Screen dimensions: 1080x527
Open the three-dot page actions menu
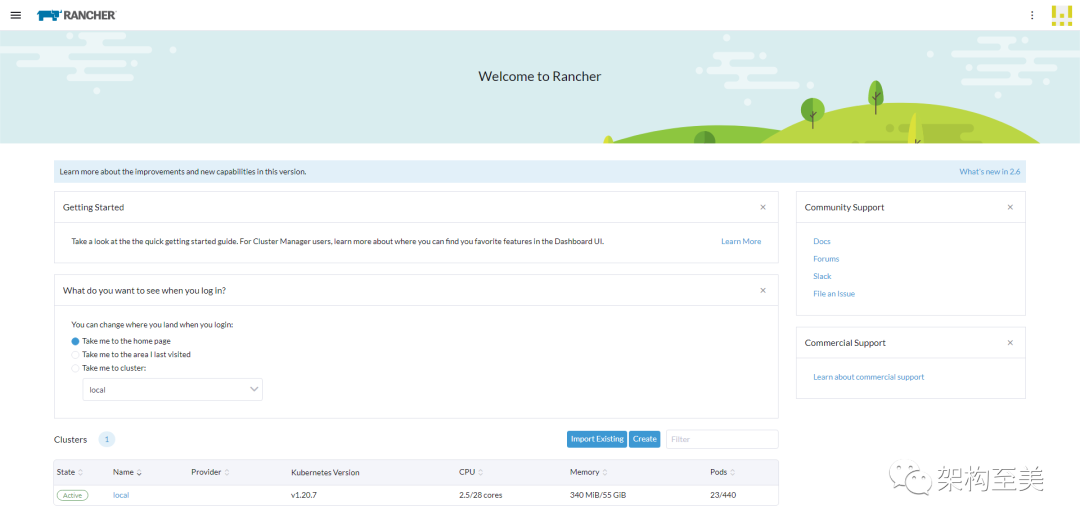pos(1032,15)
